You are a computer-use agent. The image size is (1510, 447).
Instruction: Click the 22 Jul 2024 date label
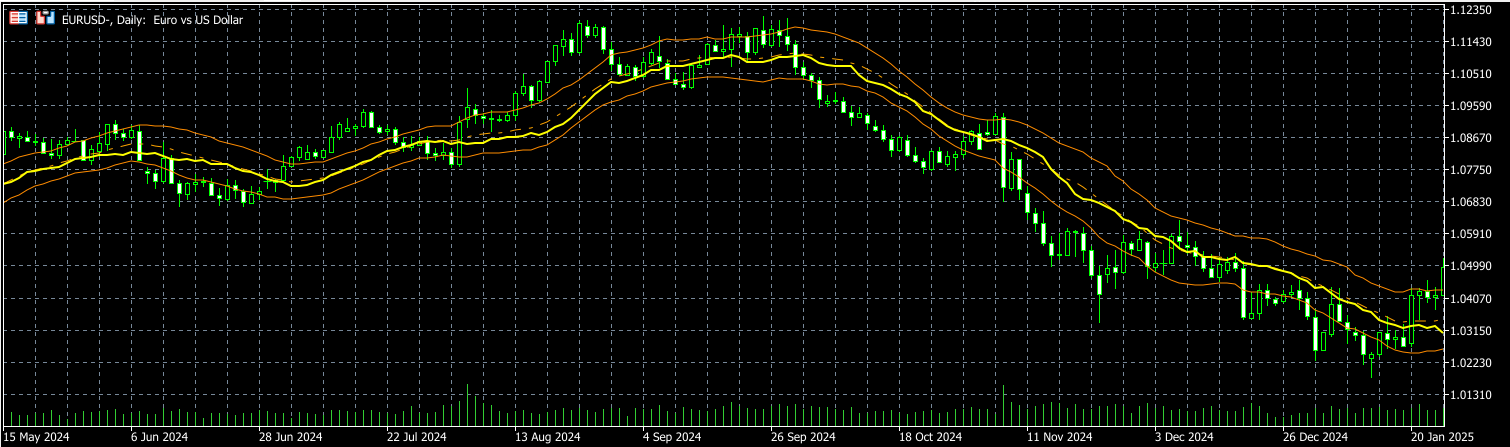pos(416,438)
